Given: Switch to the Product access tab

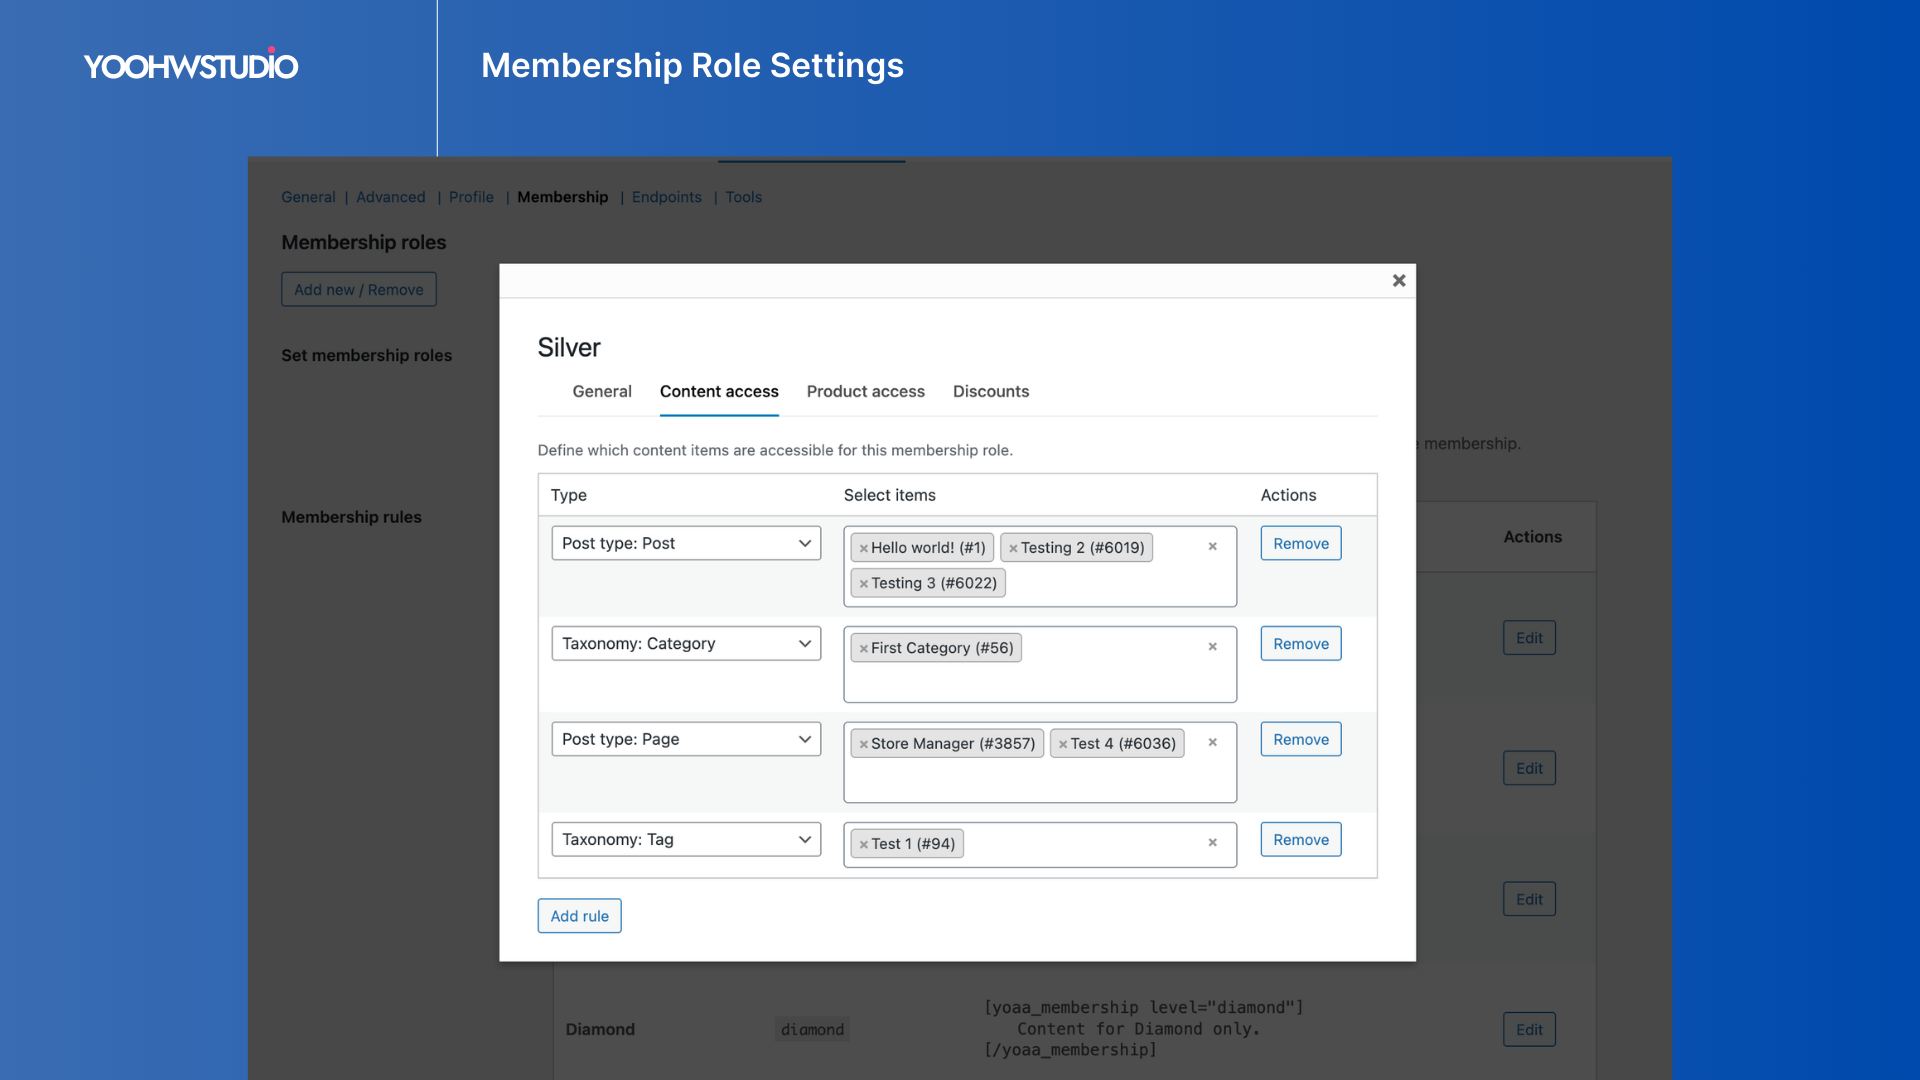Looking at the screenshot, I should pyautogui.click(x=865, y=391).
